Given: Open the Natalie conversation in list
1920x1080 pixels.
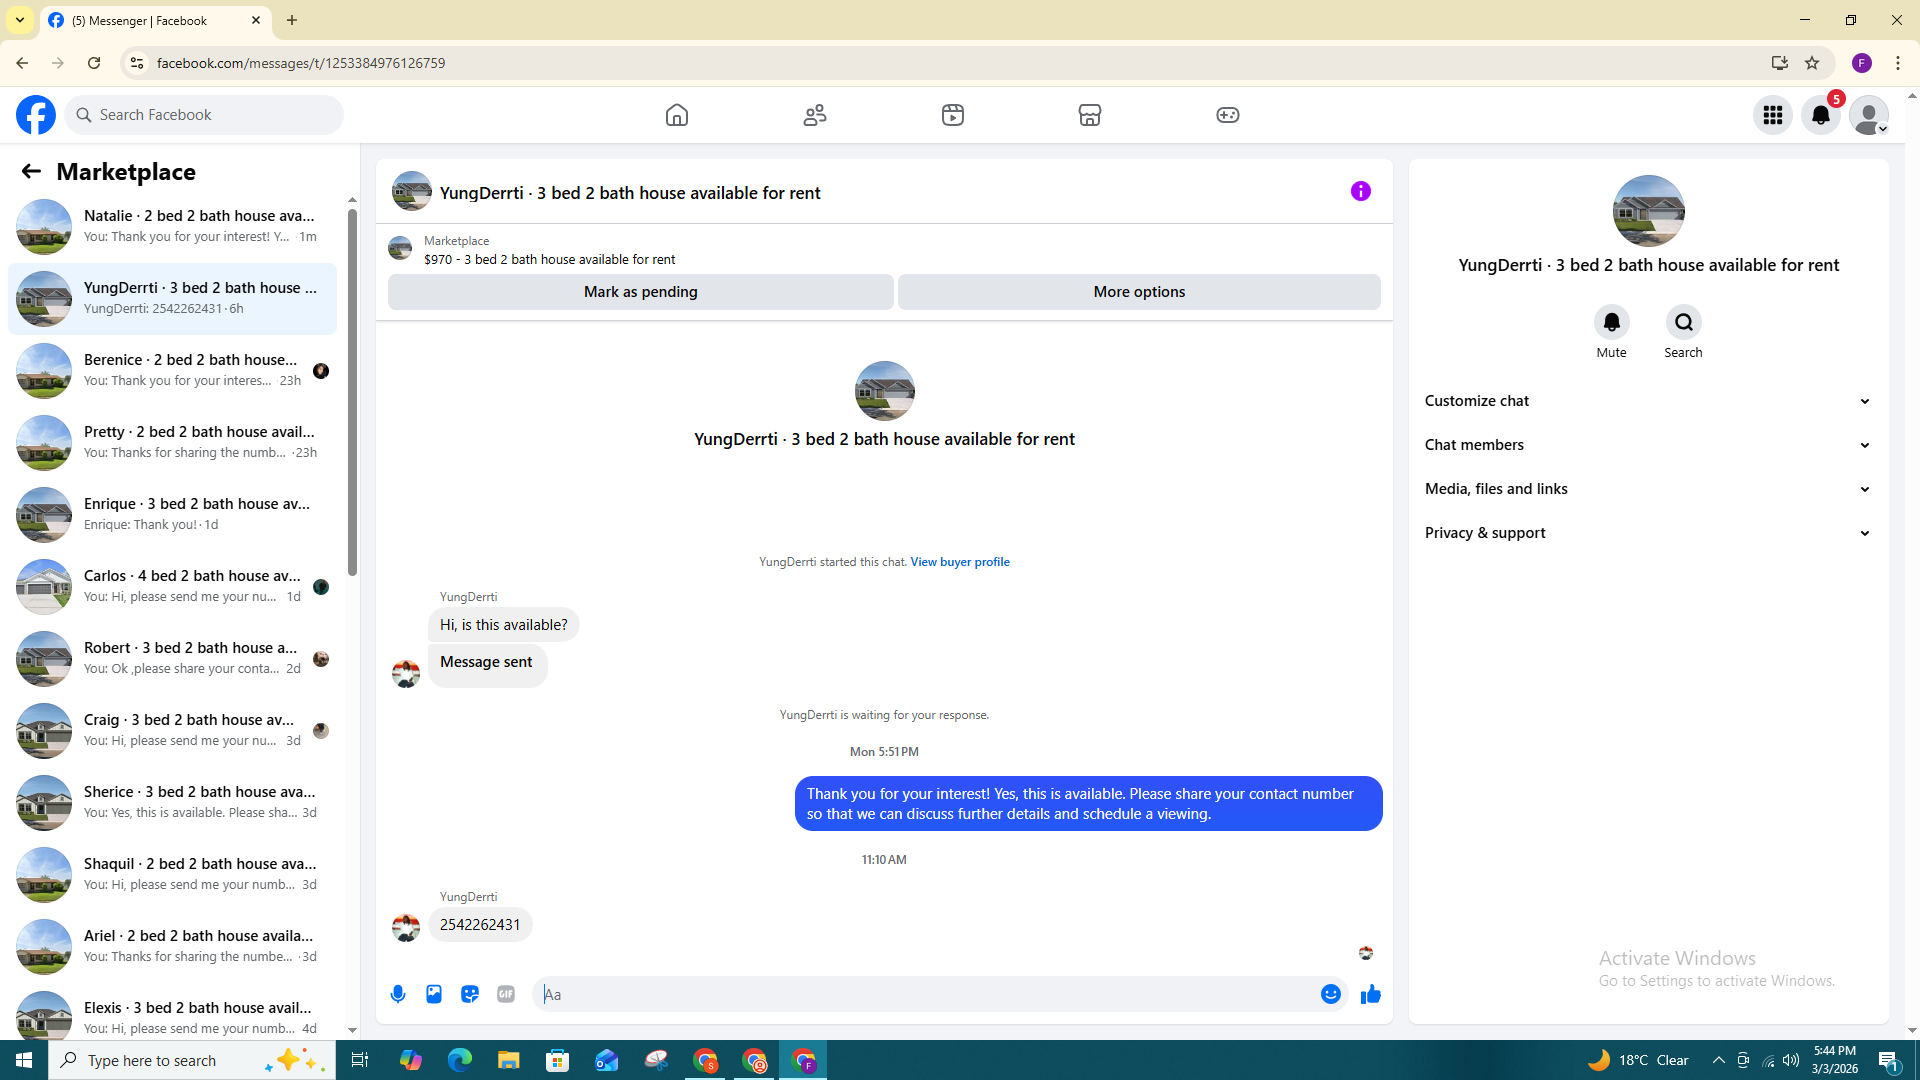Looking at the screenshot, I should click(x=175, y=226).
